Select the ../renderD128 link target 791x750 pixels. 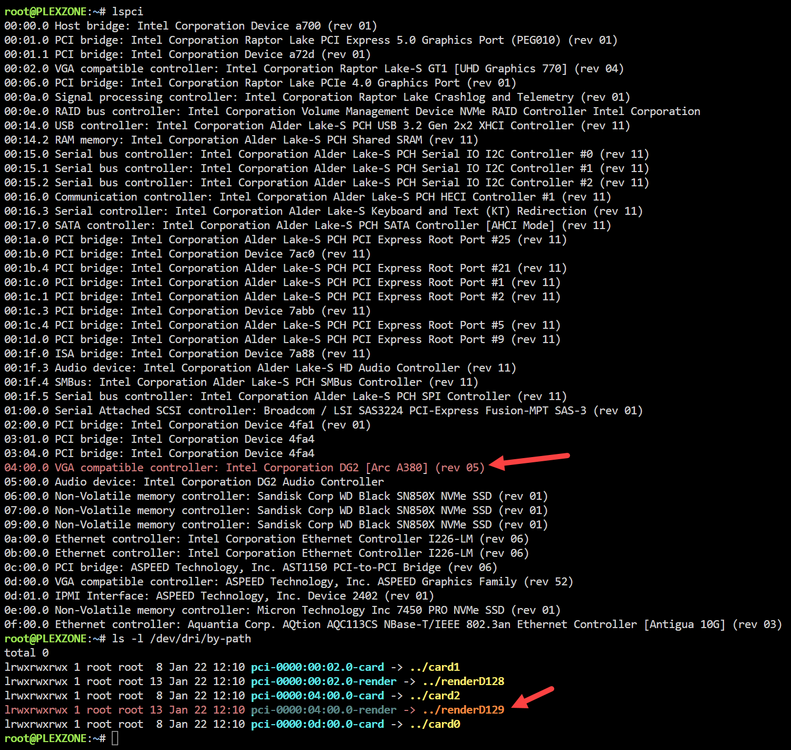coord(464,681)
